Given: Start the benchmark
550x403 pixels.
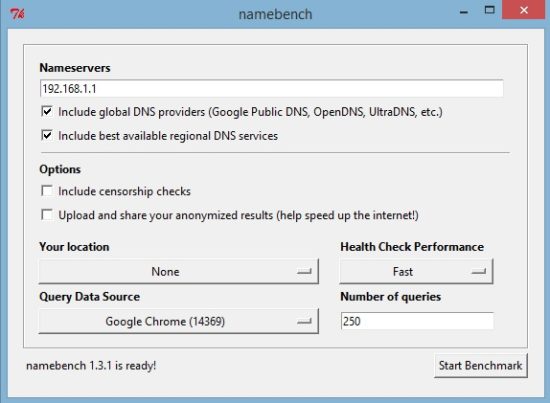Looking at the screenshot, I should click(481, 365).
